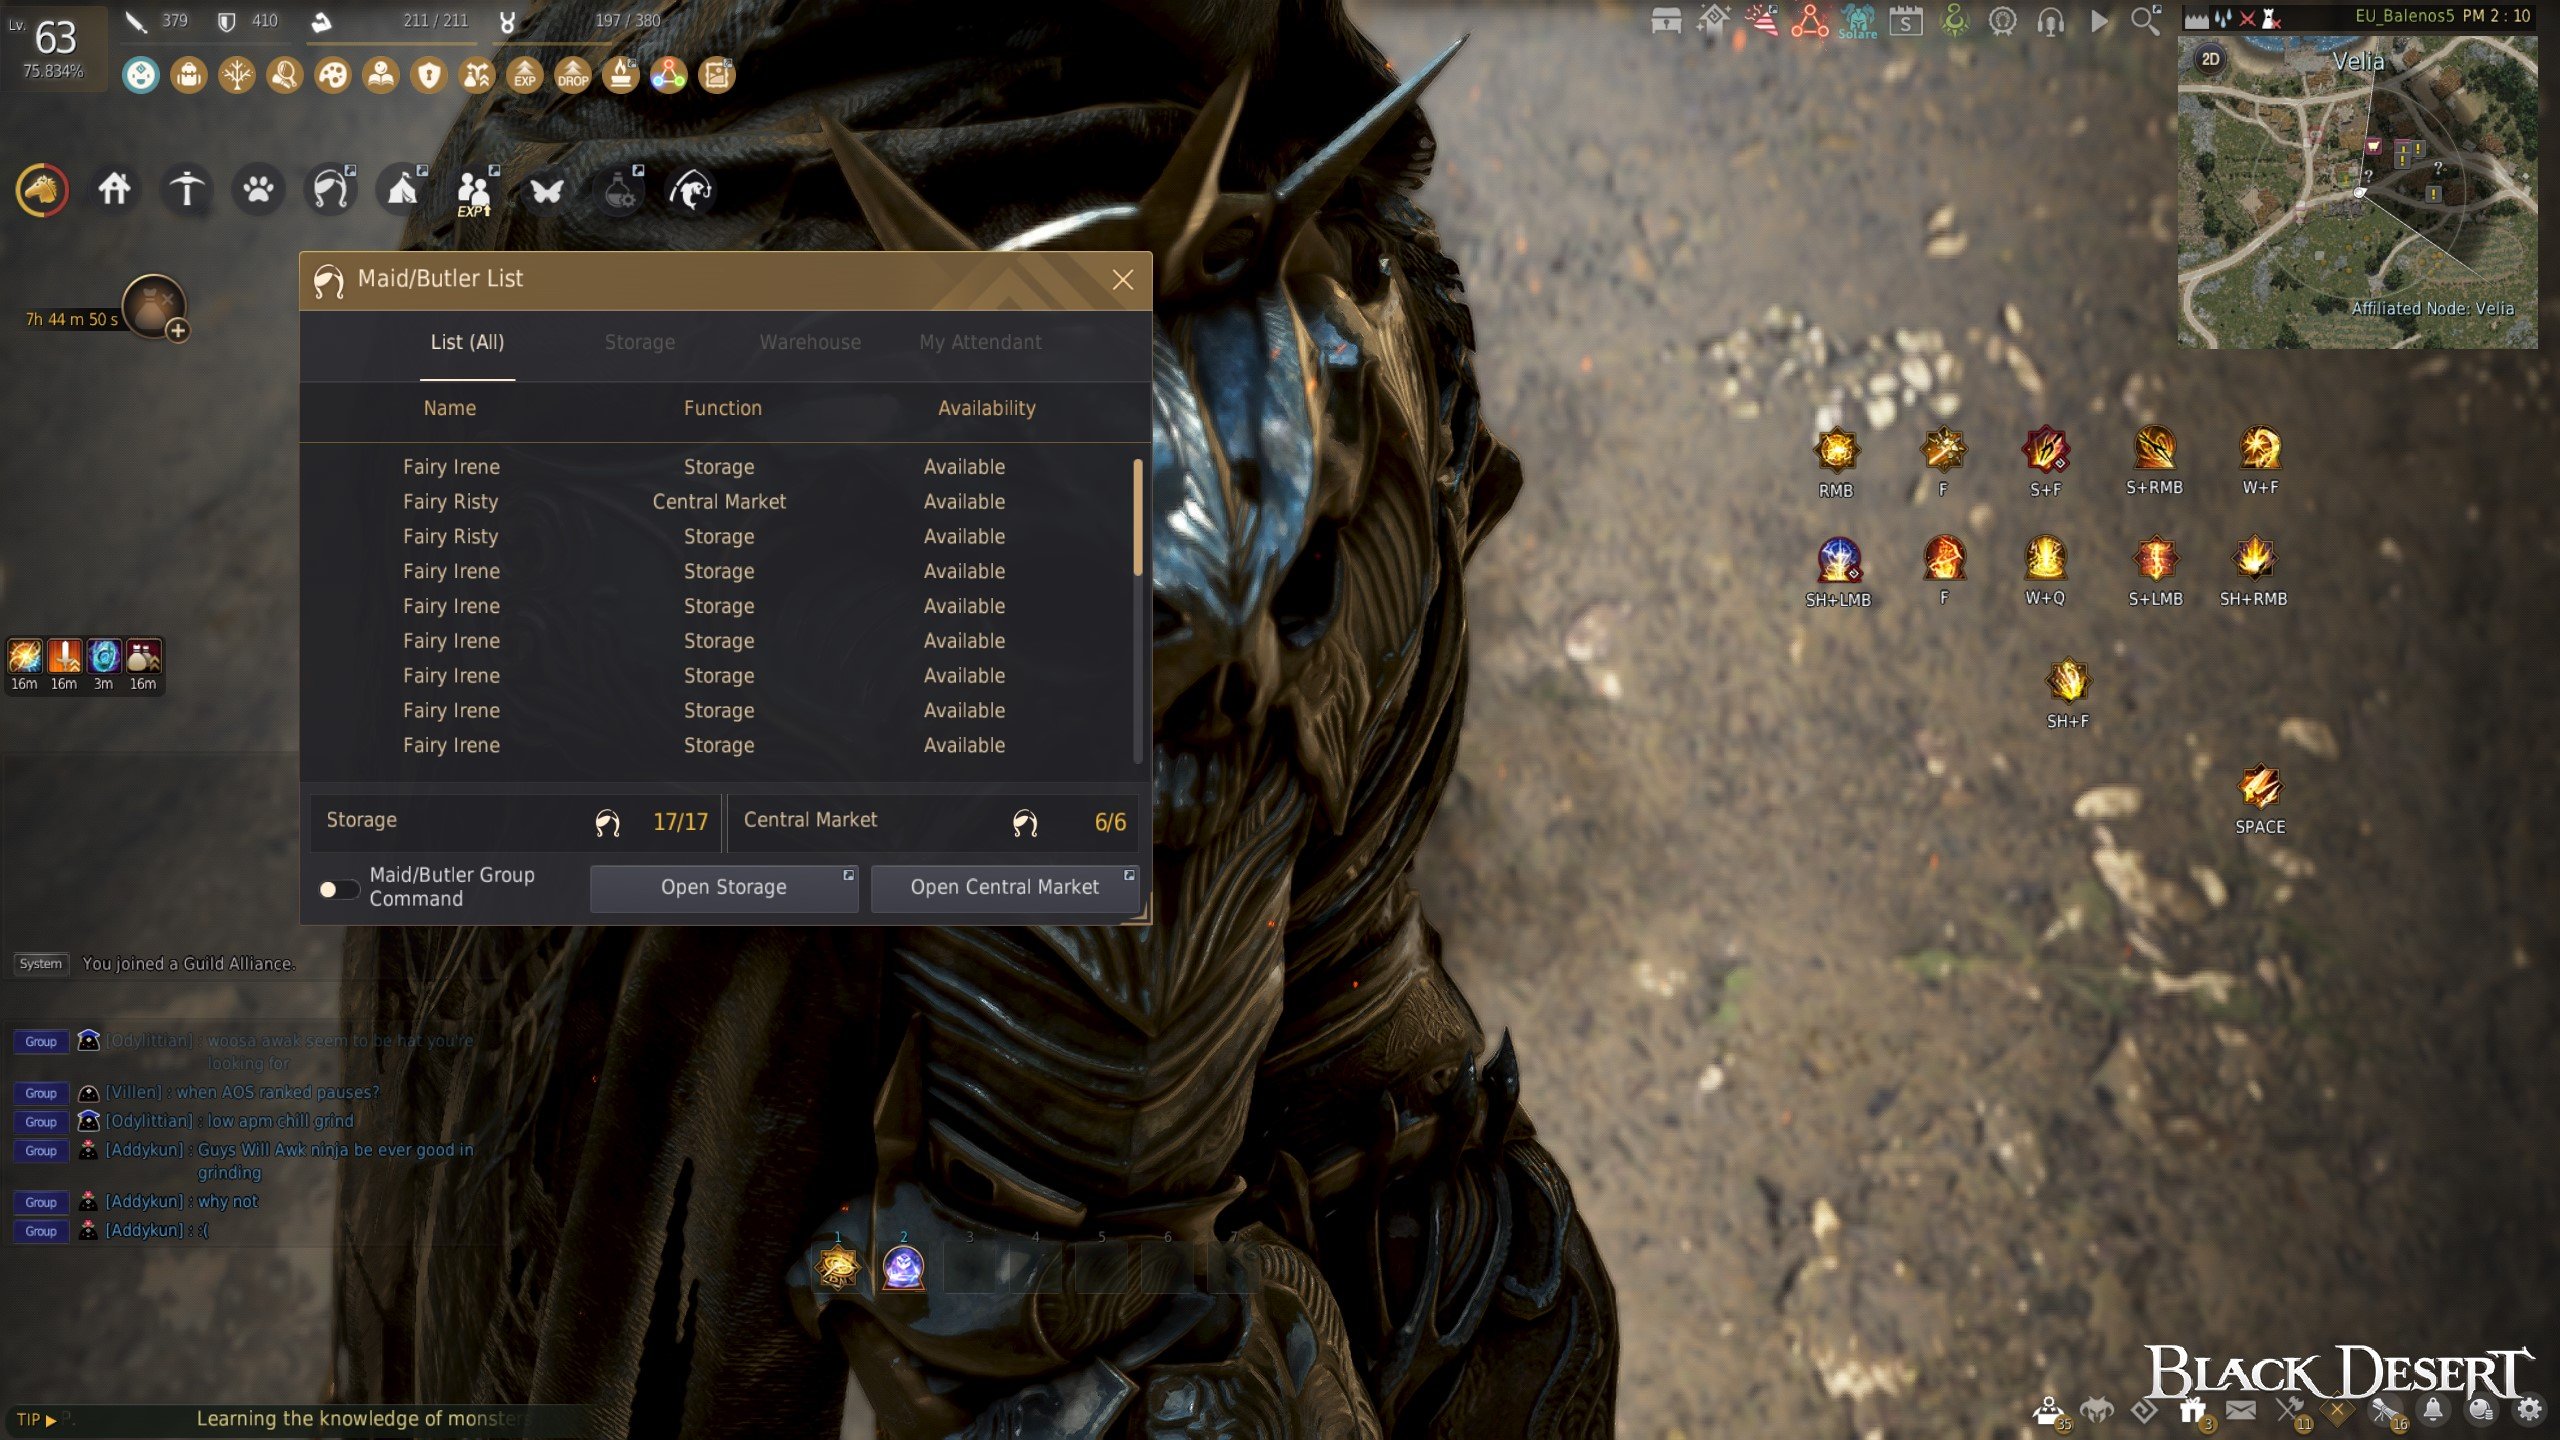
Task: Switch to the Warehouse tab
Action: pyautogui.click(x=810, y=342)
